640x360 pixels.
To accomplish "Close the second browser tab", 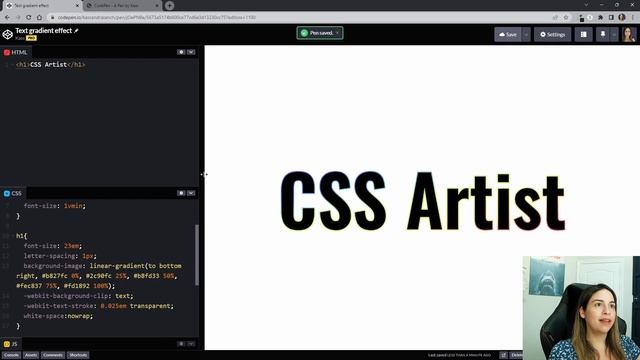I will click(157, 6).
